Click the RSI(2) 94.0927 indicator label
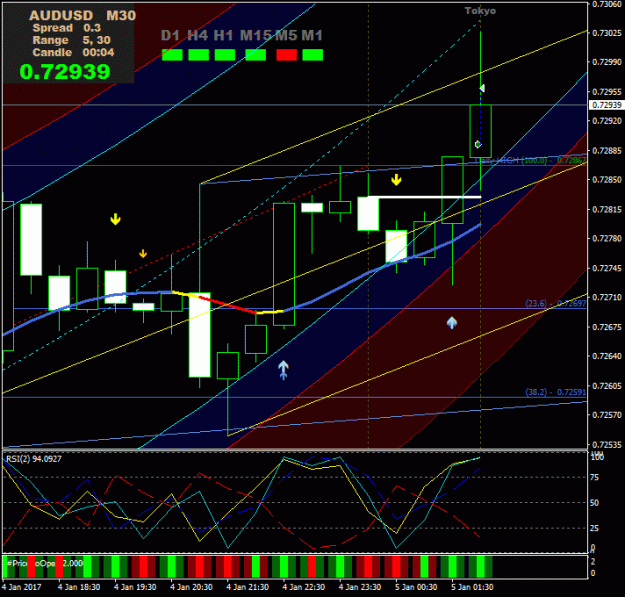Screen dimensions: 625x597 pyautogui.click(x=34, y=459)
